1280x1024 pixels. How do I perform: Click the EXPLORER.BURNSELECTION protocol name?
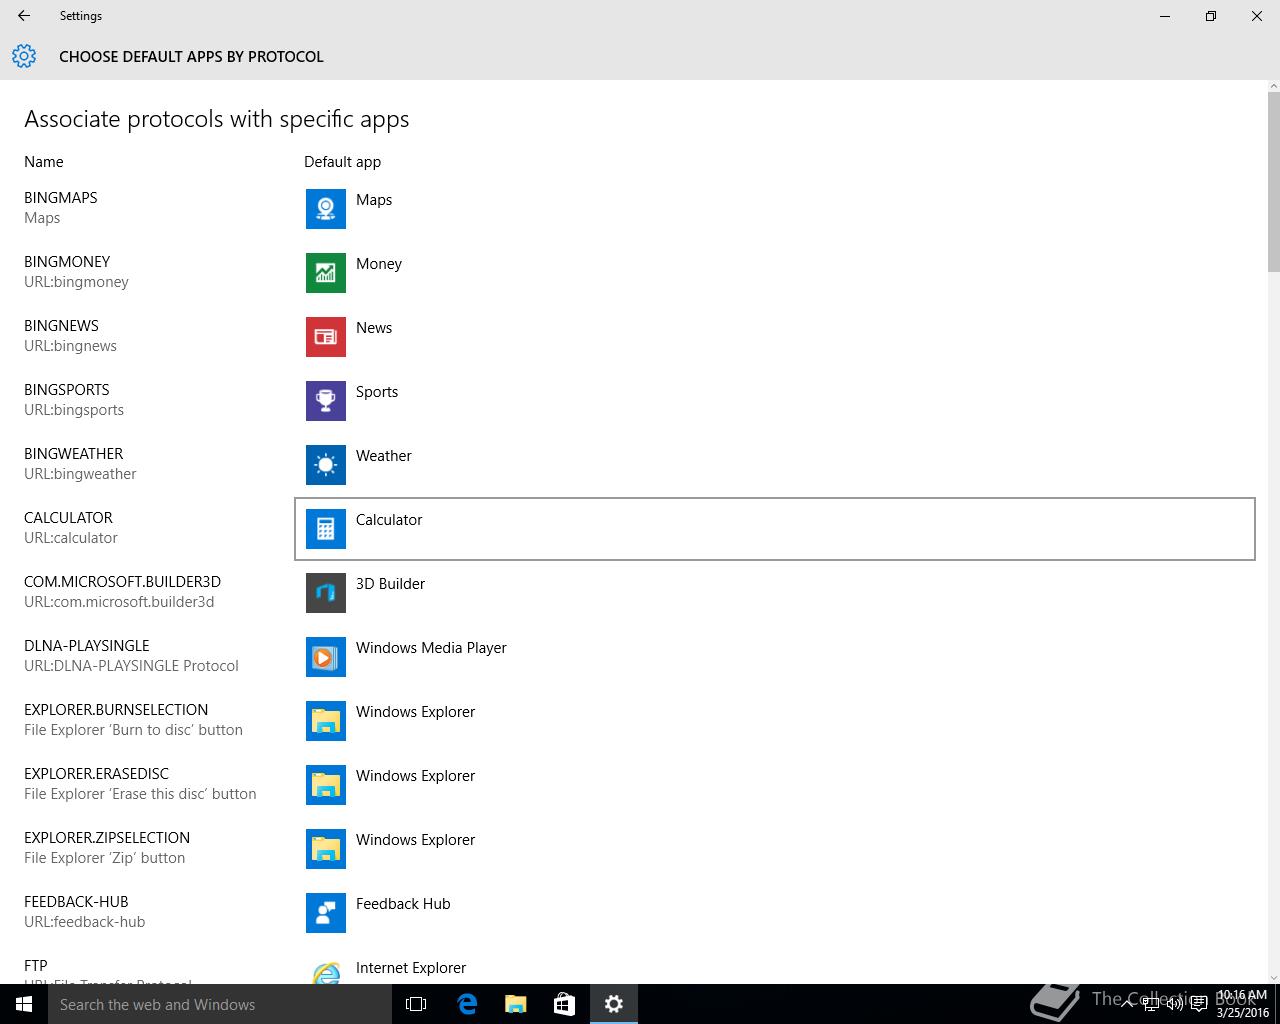(x=116, y=710)
